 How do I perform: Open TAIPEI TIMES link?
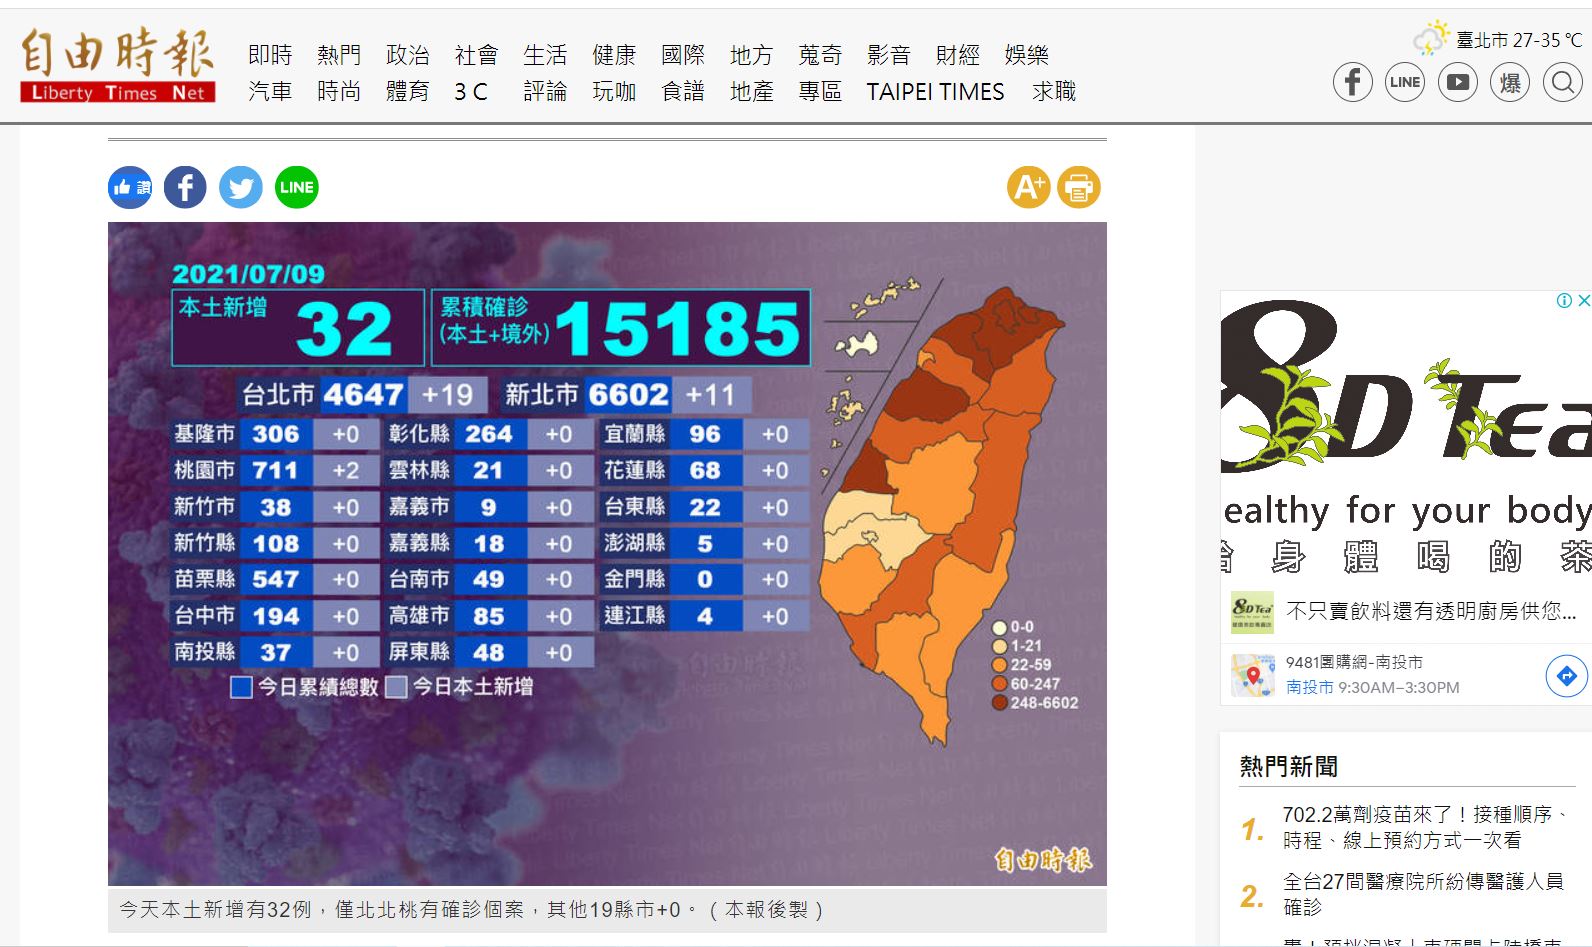coord(935,92)
